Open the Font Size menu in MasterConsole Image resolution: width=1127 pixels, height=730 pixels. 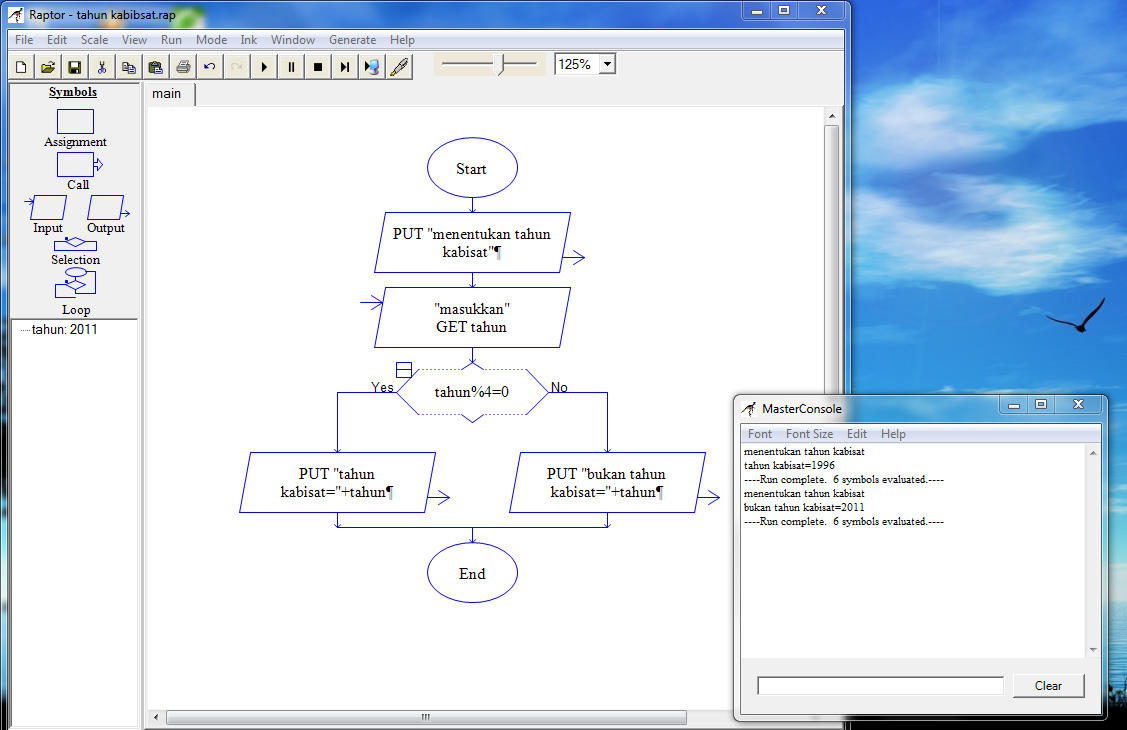click(x=809, y=434)
